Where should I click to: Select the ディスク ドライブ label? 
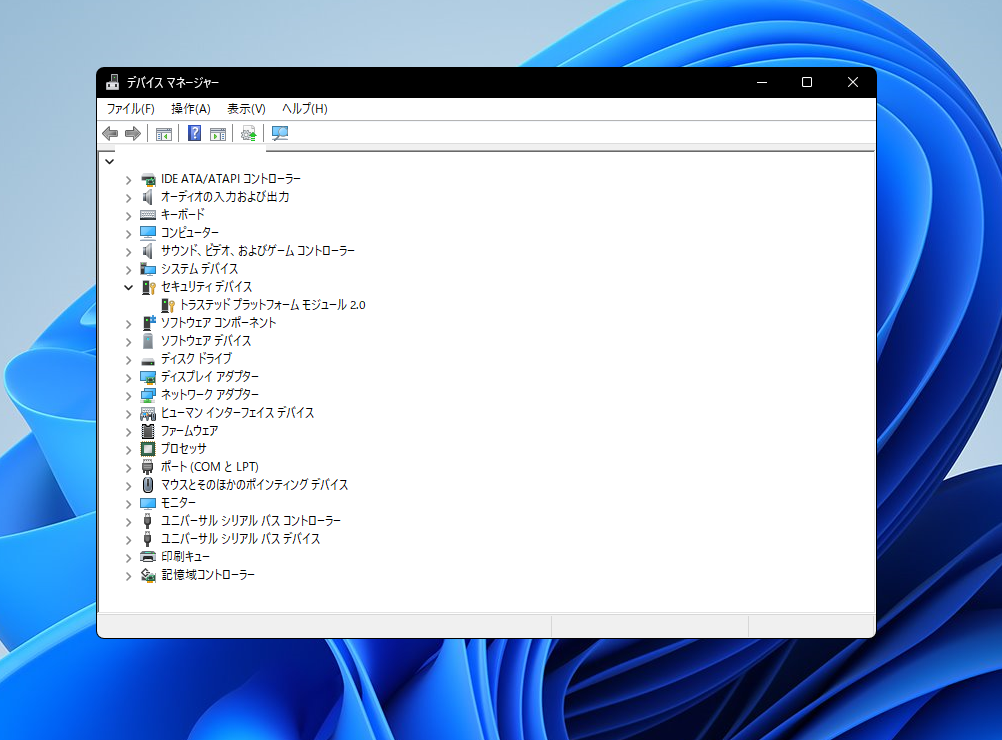(x=196, y=359)
